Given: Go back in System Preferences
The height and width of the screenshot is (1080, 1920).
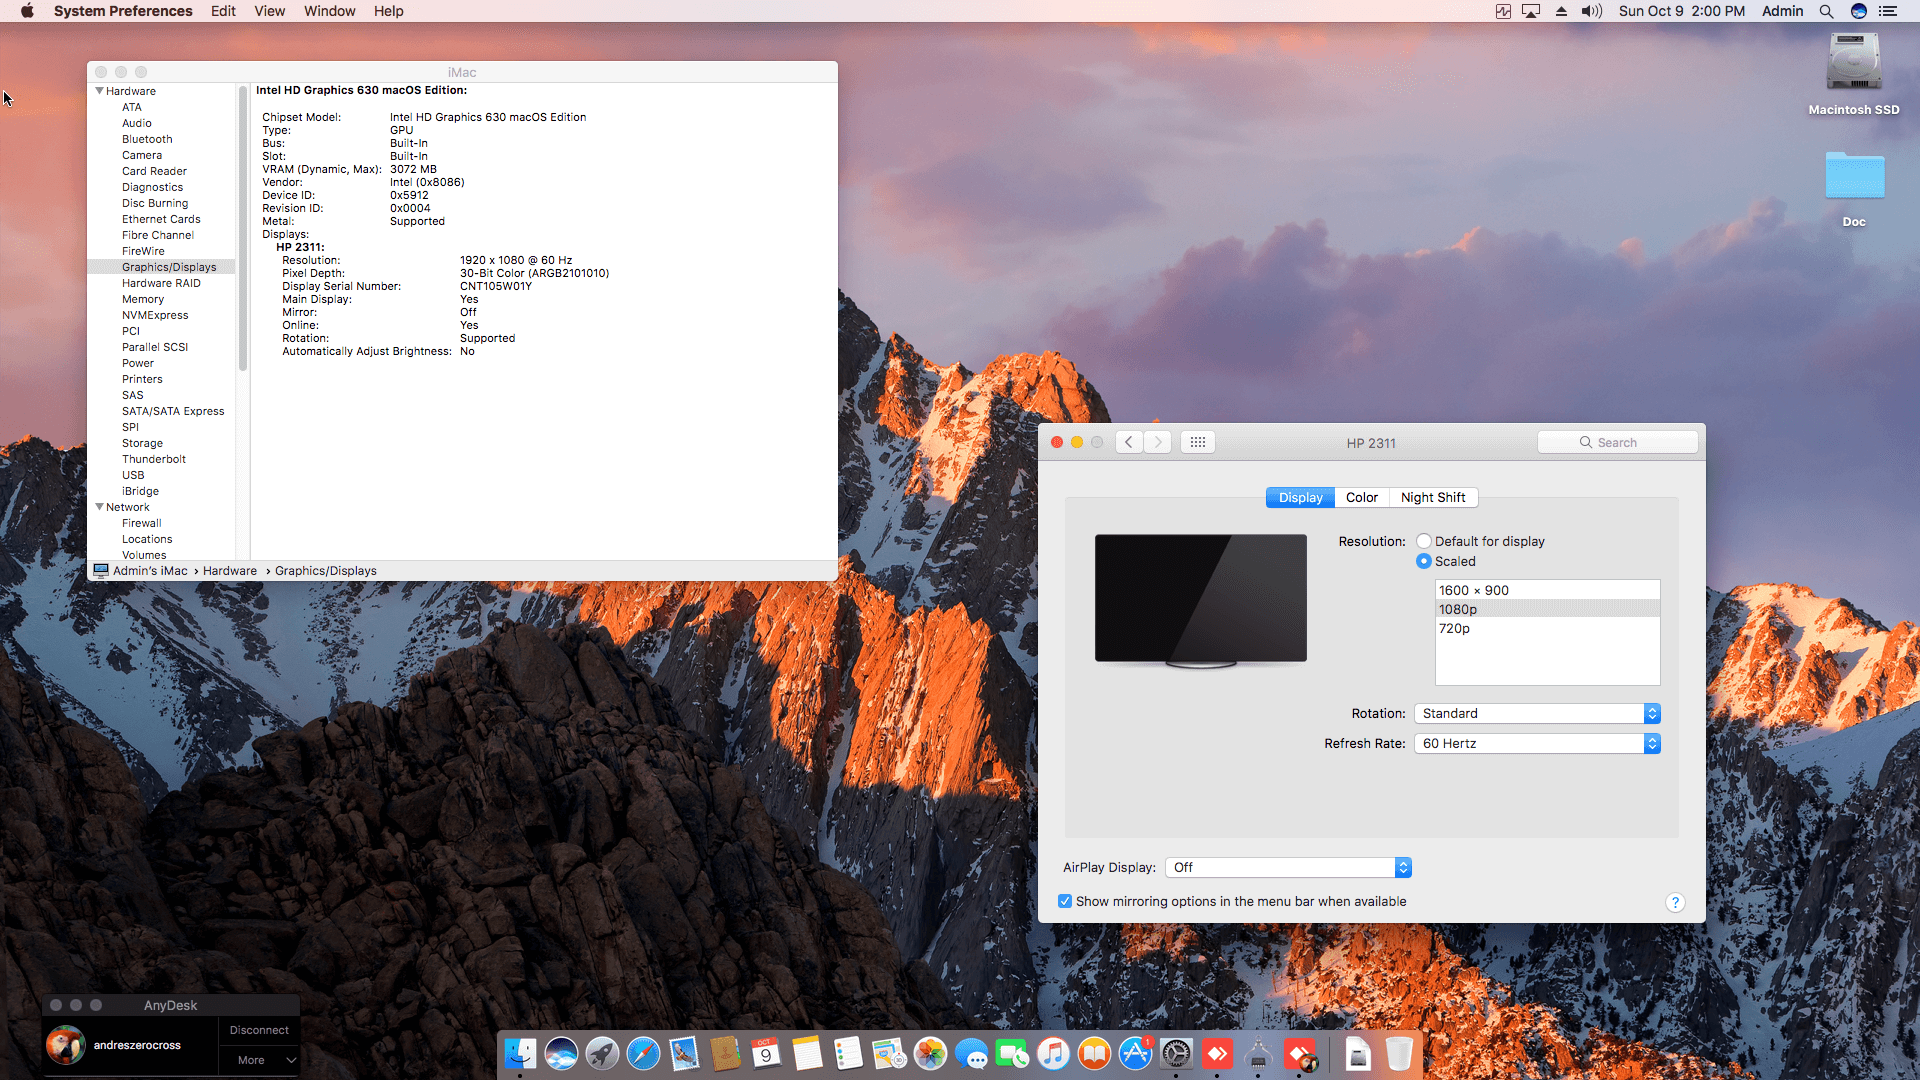Looking at the screenshot, I should 1129,442.
